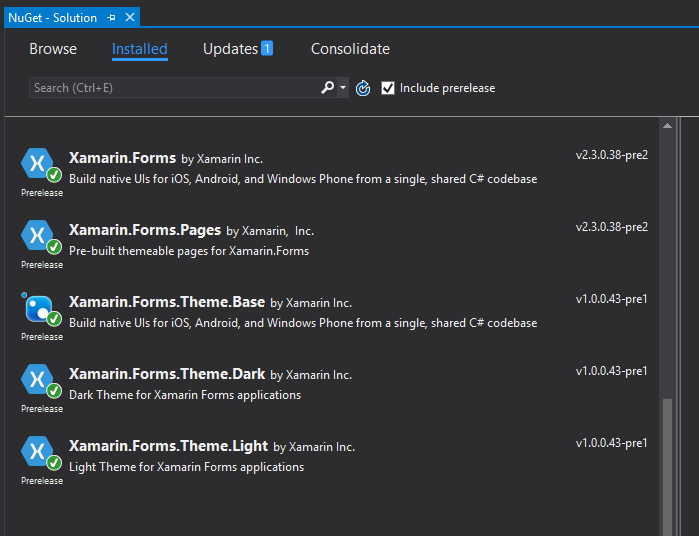
Task: Click the Prerelease label under Theme.Dark icon
Action: (42, 409)
